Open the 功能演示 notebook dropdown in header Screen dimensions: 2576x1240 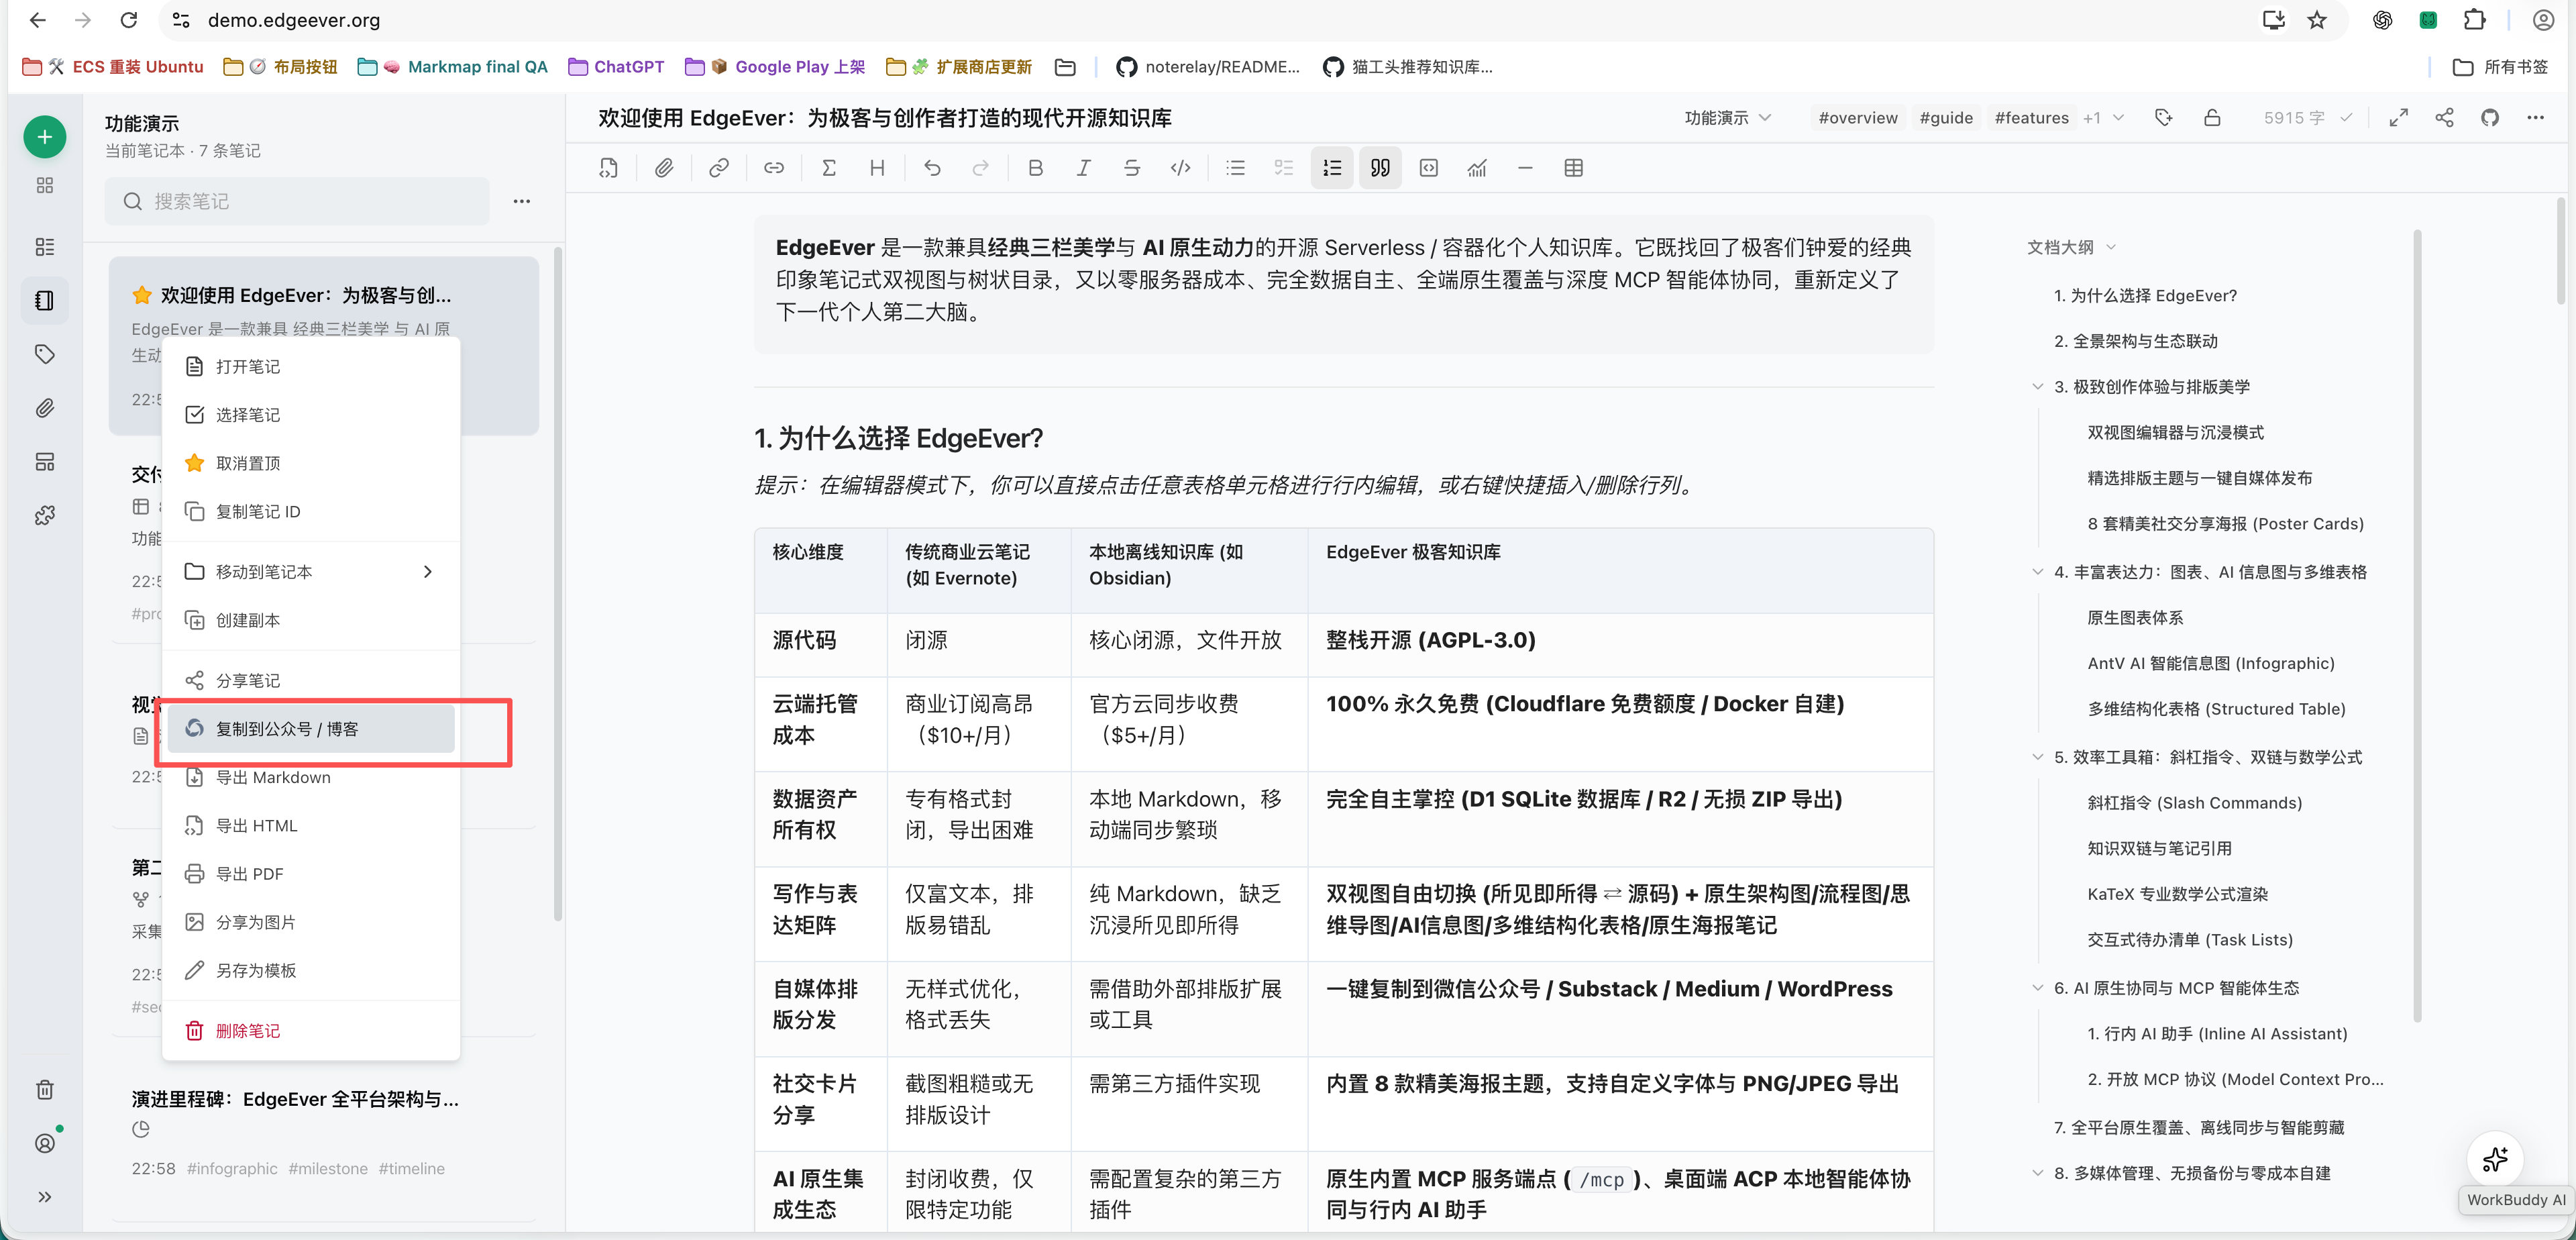pos(1727,118)
